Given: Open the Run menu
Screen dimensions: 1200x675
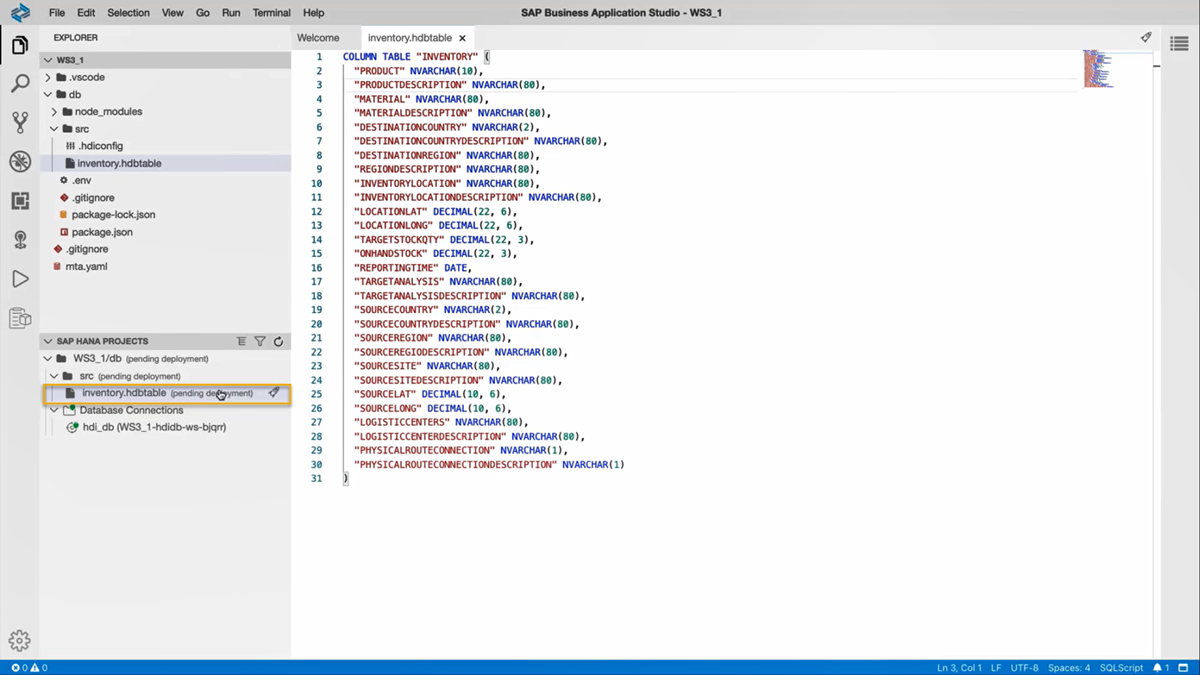Looking at the screenshot, I should [x=231, y=13].
